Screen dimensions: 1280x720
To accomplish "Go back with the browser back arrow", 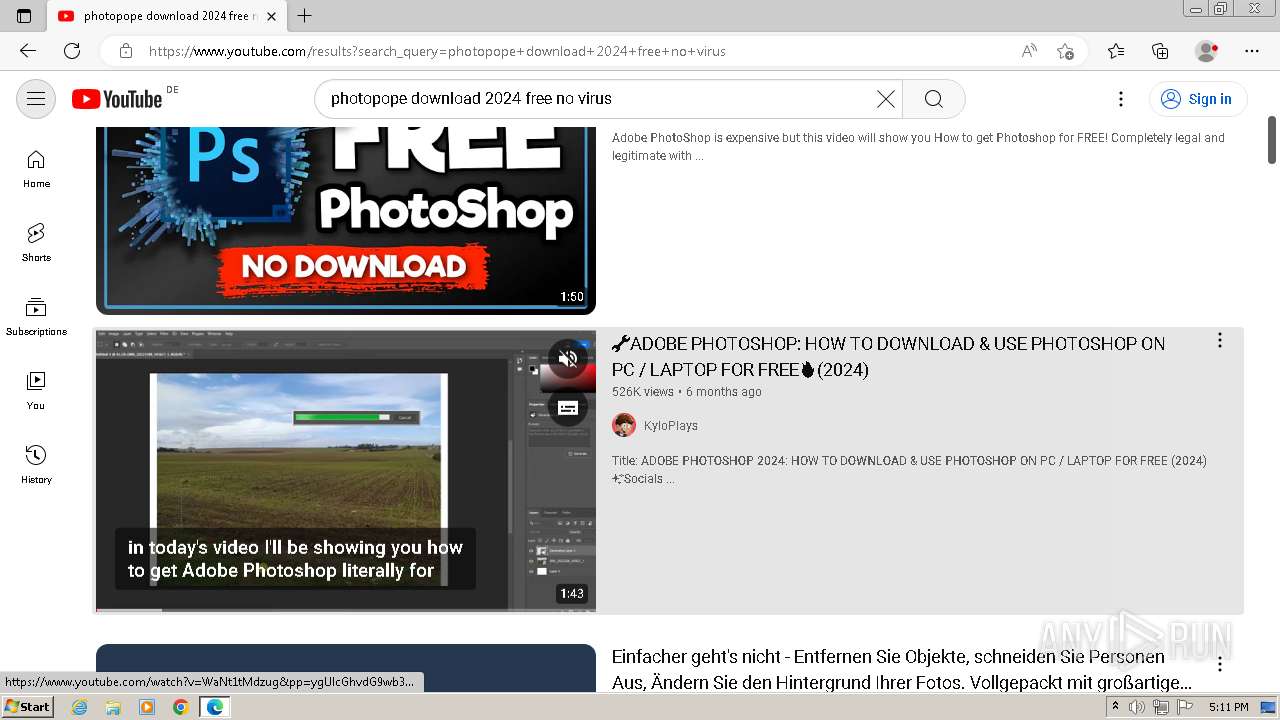I will (28, 51).
